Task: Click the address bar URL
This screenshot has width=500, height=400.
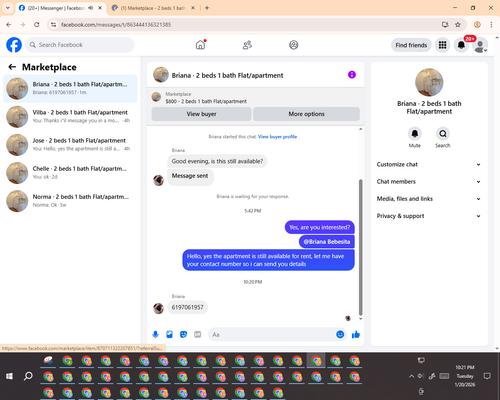Action: (x=116, y=25)
